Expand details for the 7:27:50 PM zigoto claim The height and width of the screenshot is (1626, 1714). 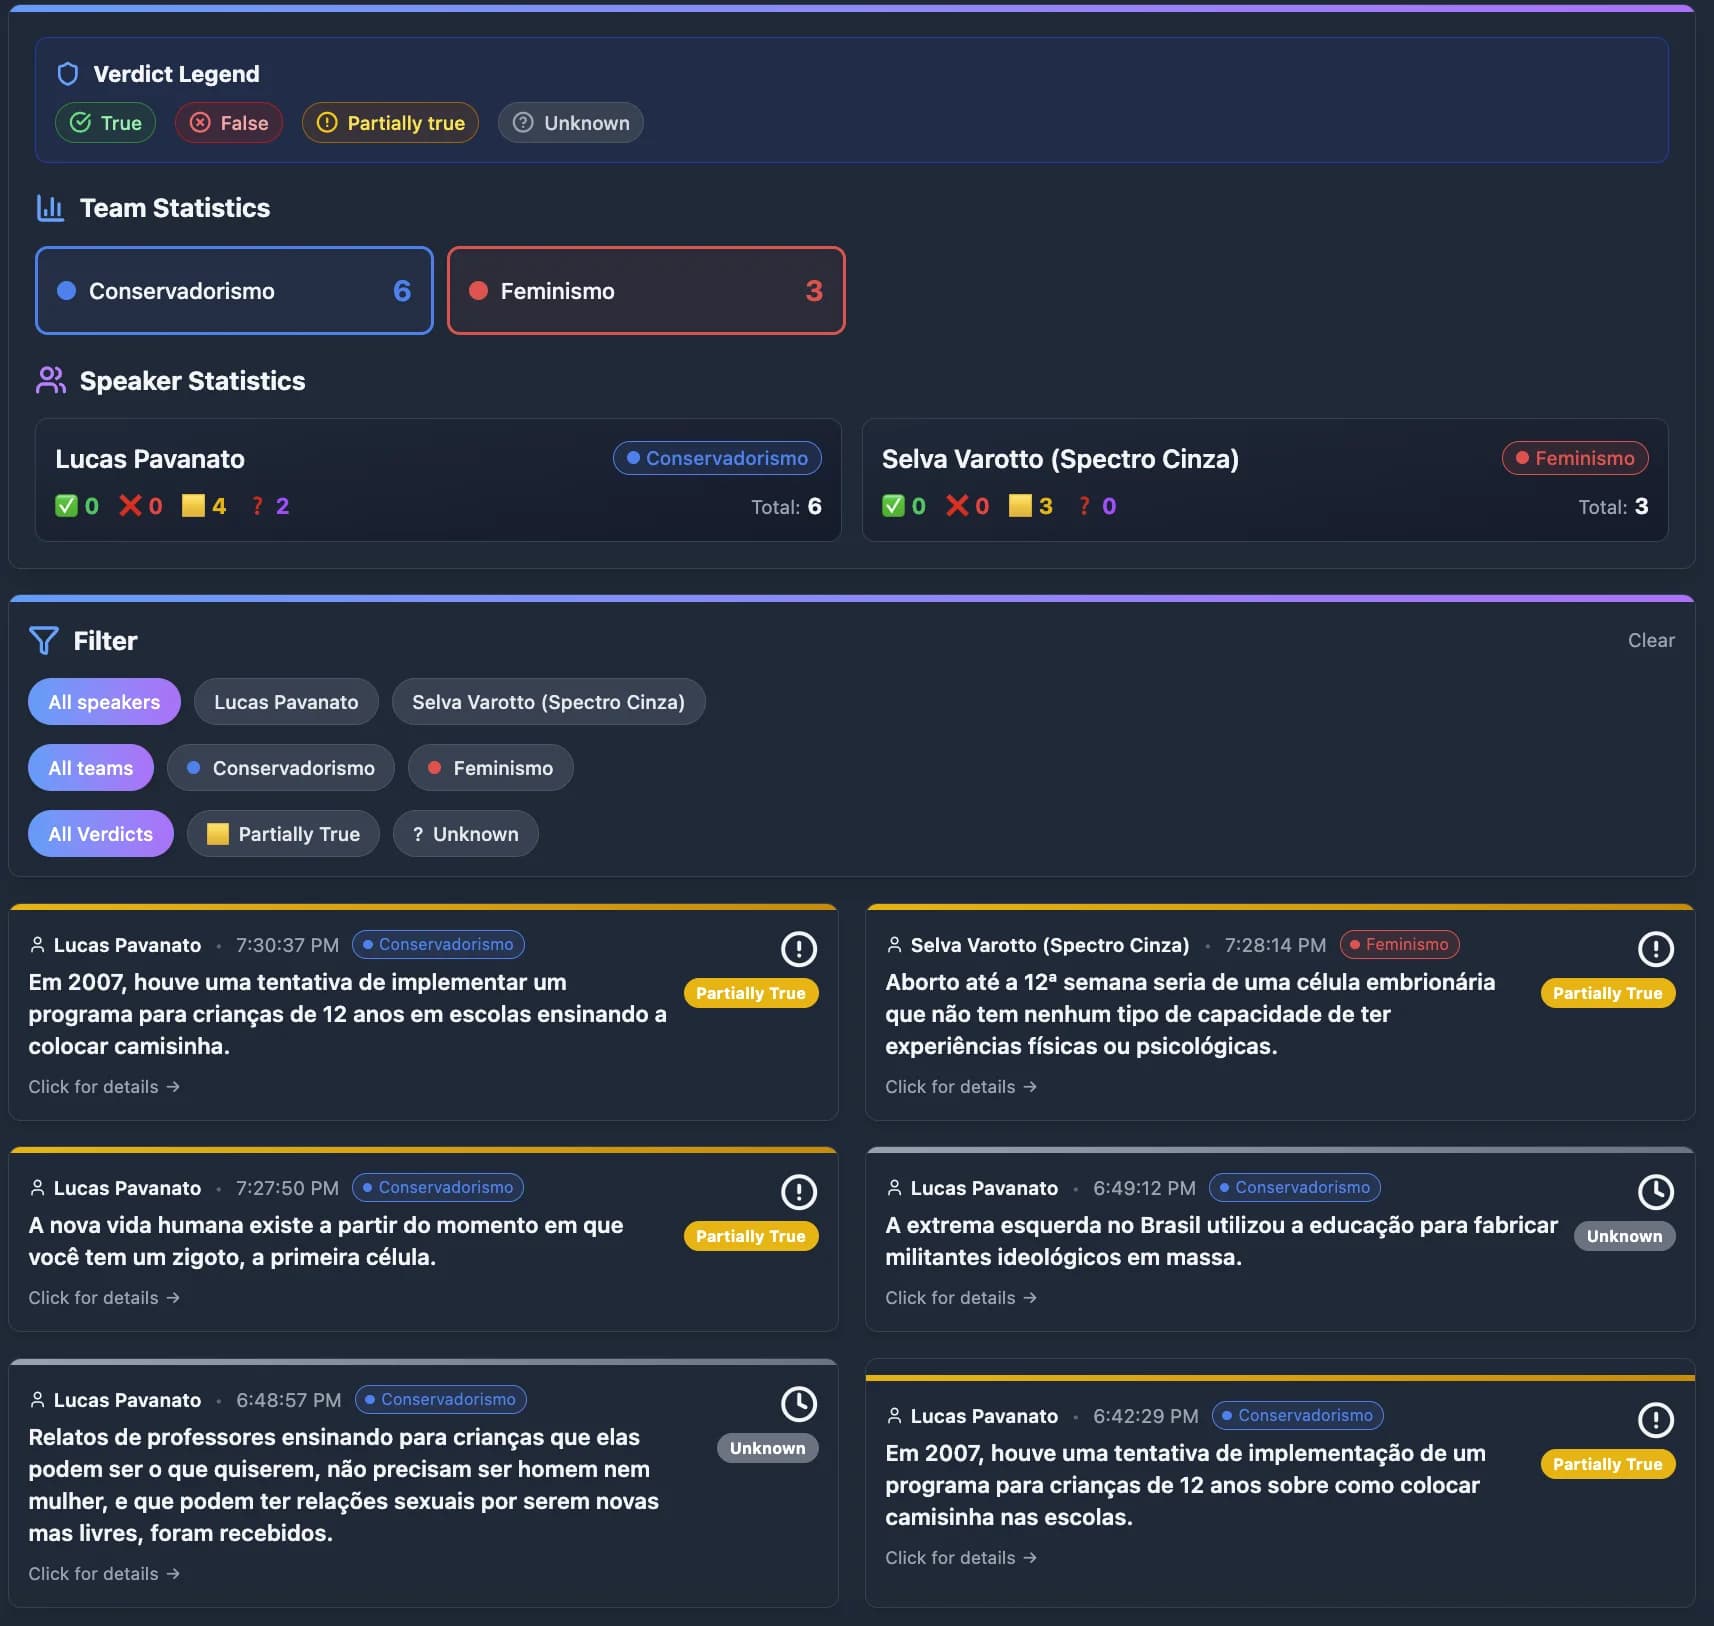(x=104, y=1298)
